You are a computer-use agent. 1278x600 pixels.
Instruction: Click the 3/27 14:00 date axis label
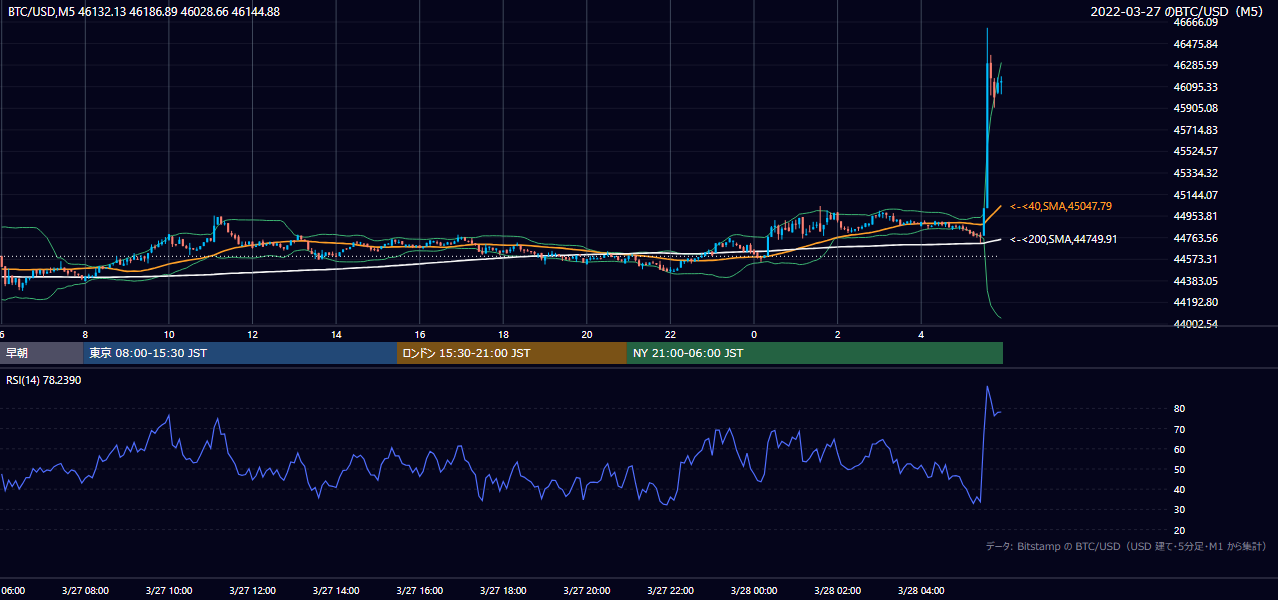(336, 591)
